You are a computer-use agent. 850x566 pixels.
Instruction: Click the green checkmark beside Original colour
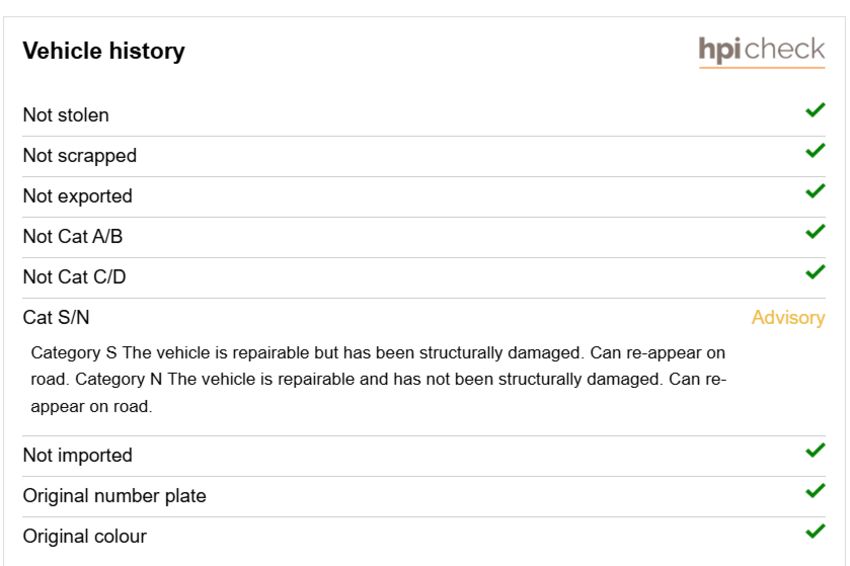[x=815, y=531]
